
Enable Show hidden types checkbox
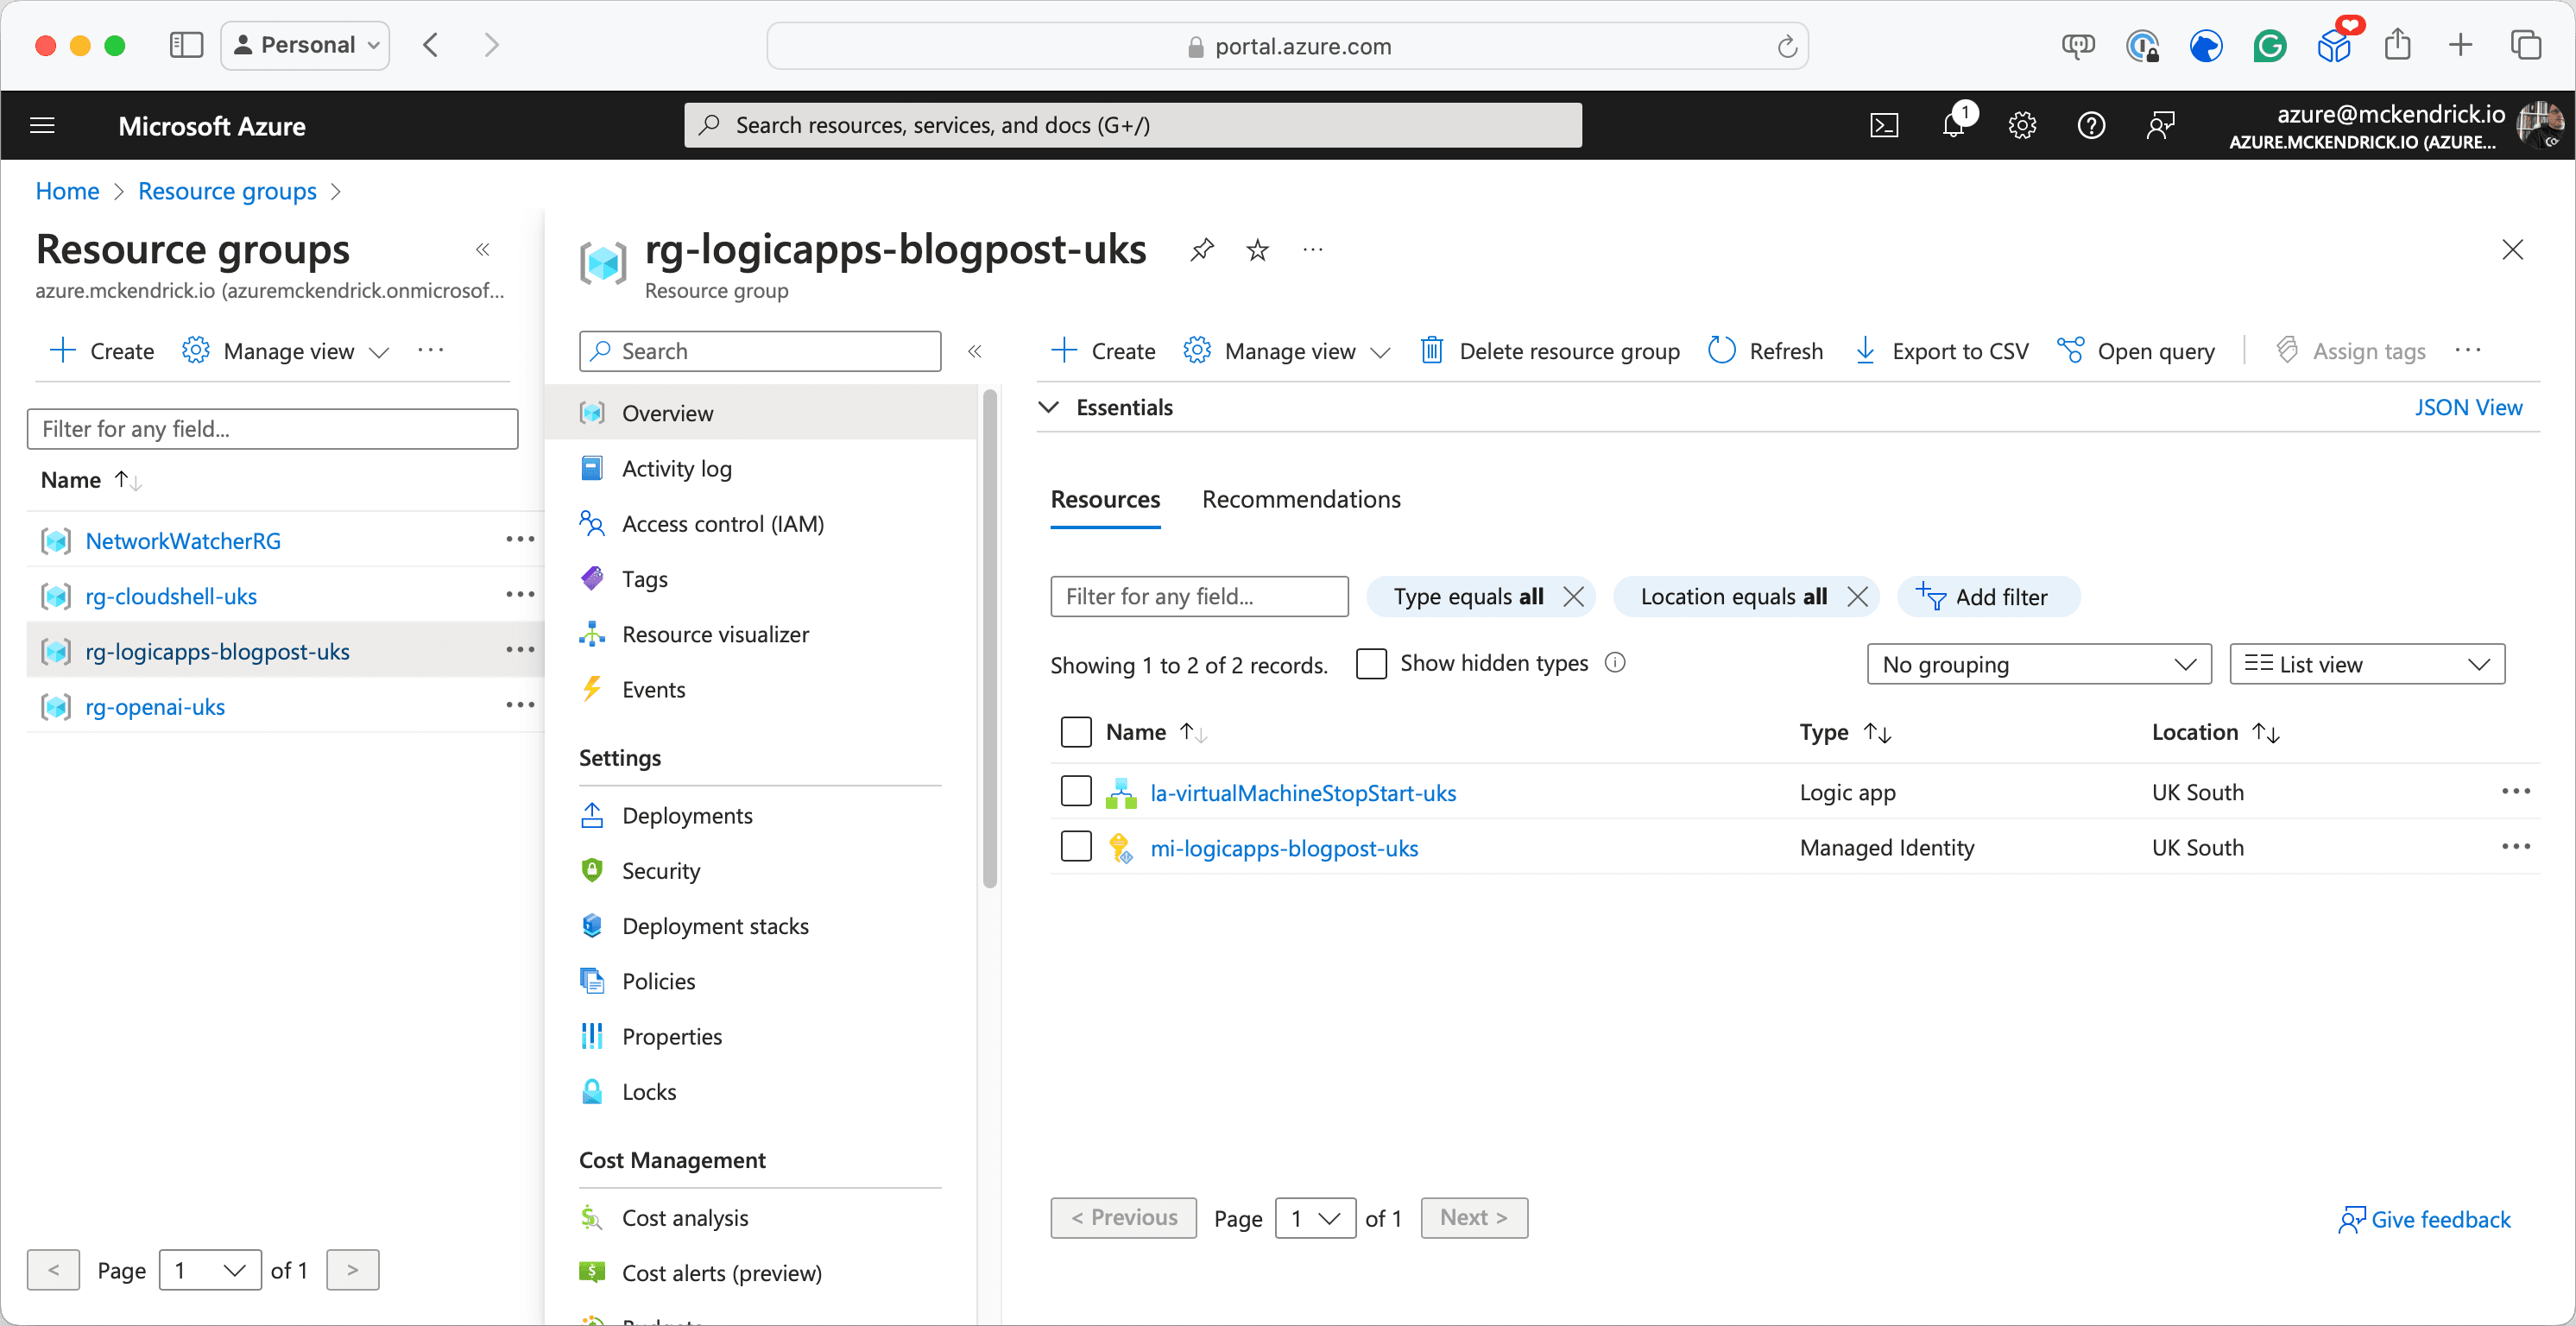[x=1371, y=664]
